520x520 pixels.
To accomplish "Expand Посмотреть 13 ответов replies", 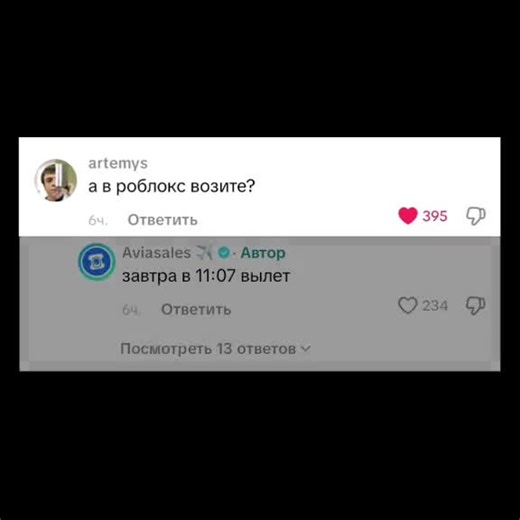I will coord(215,349).
